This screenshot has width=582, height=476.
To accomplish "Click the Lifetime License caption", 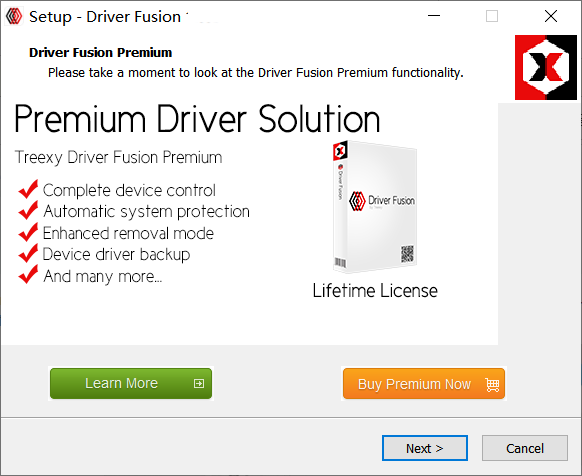I will point(375,290).
